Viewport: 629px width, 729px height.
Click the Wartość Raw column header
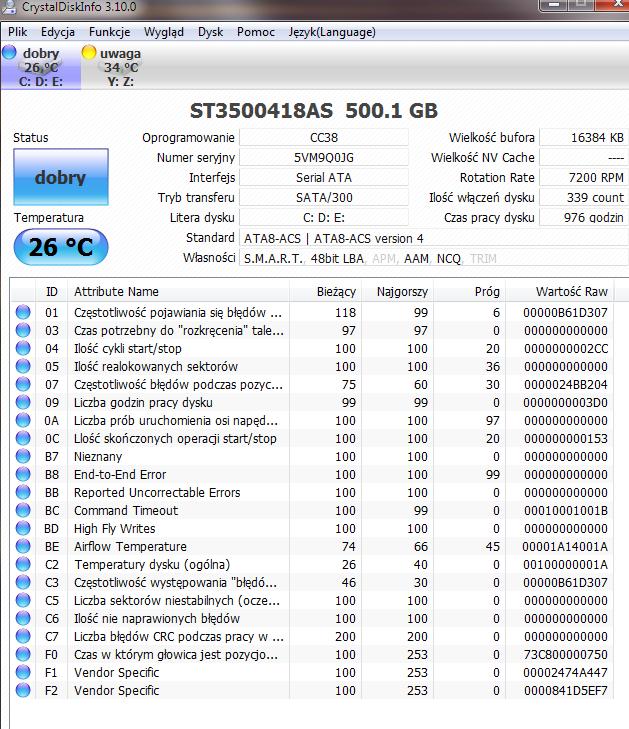coord(560,292)
